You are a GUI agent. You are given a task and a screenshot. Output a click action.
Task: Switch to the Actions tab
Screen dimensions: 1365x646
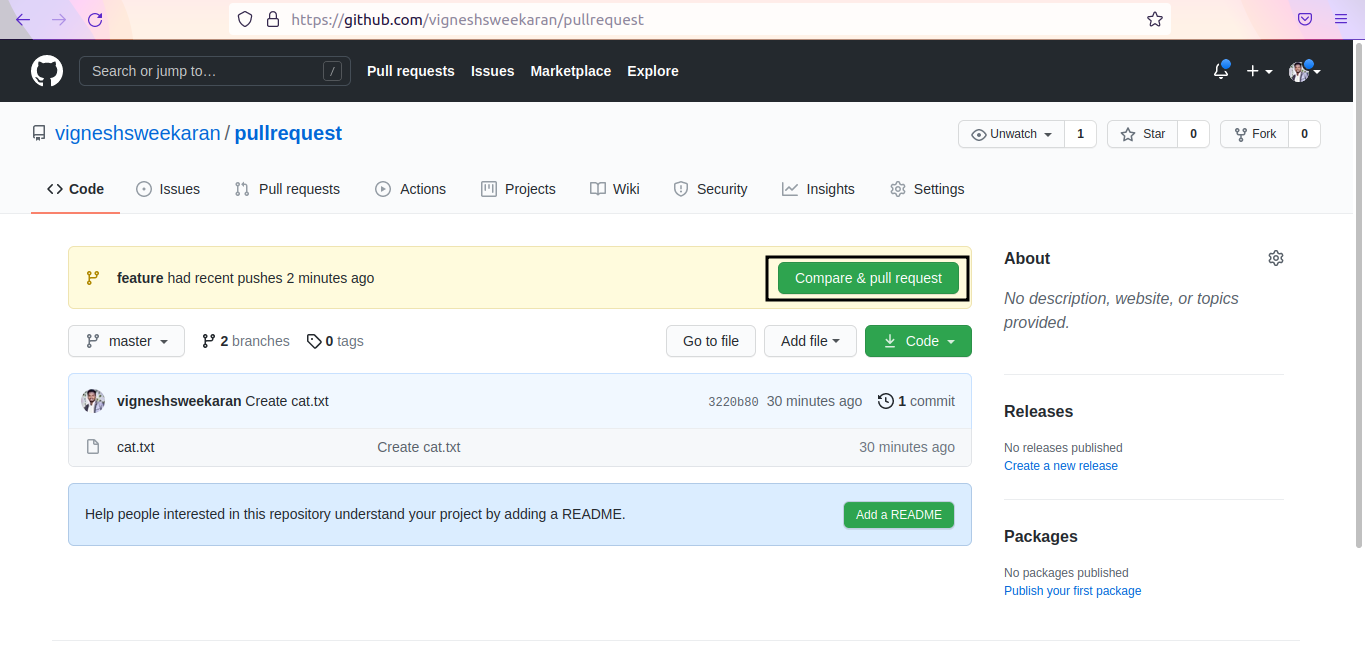tap(411, 189)
